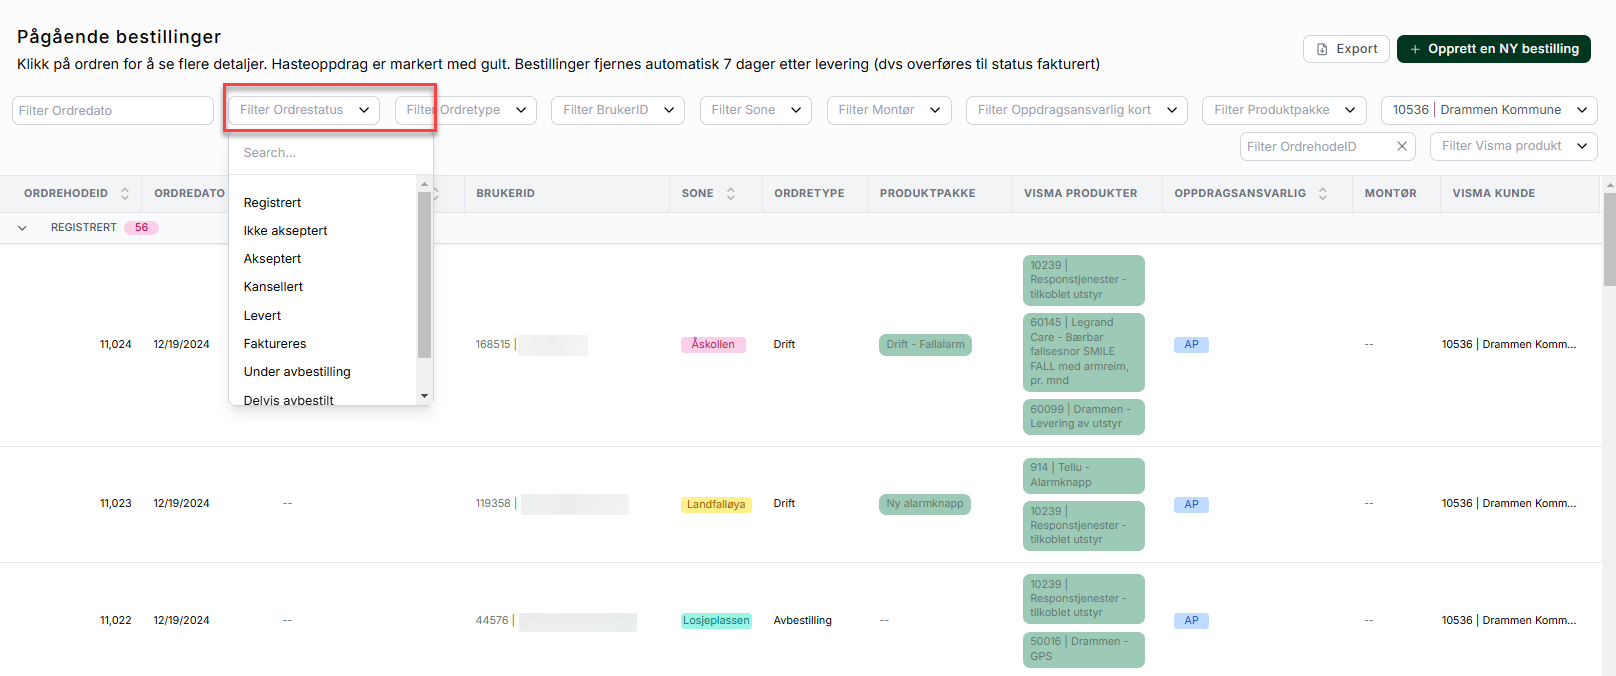1616x676 pixels.
Task: Sort by SONE column sort icon
Action: tap(731, 194)
